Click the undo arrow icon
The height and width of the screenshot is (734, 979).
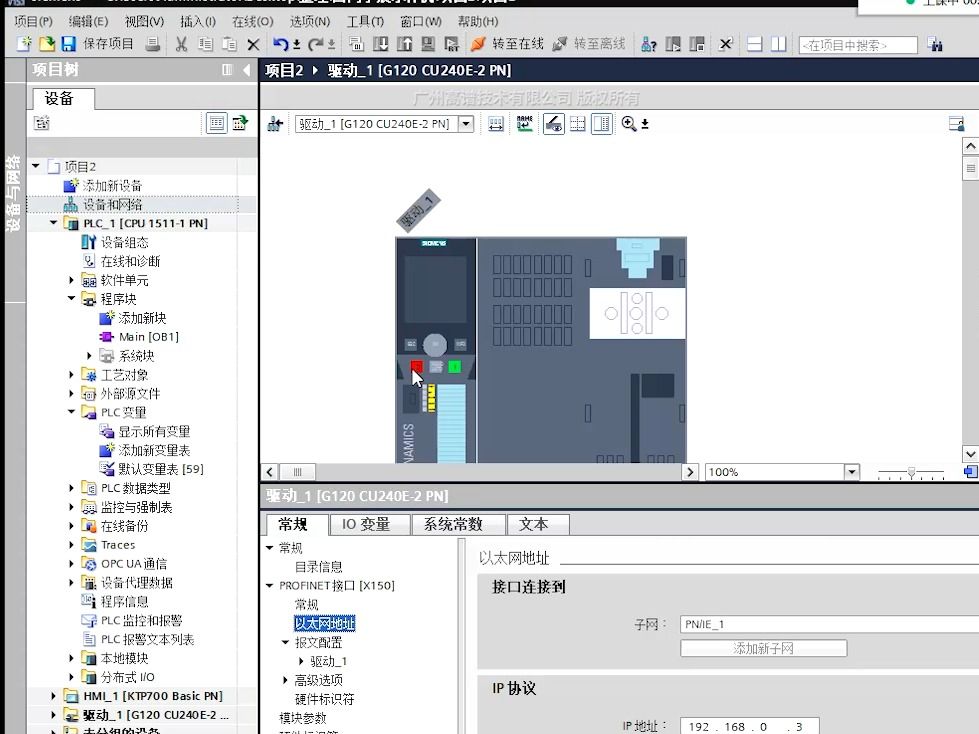[x=281, y=44]
